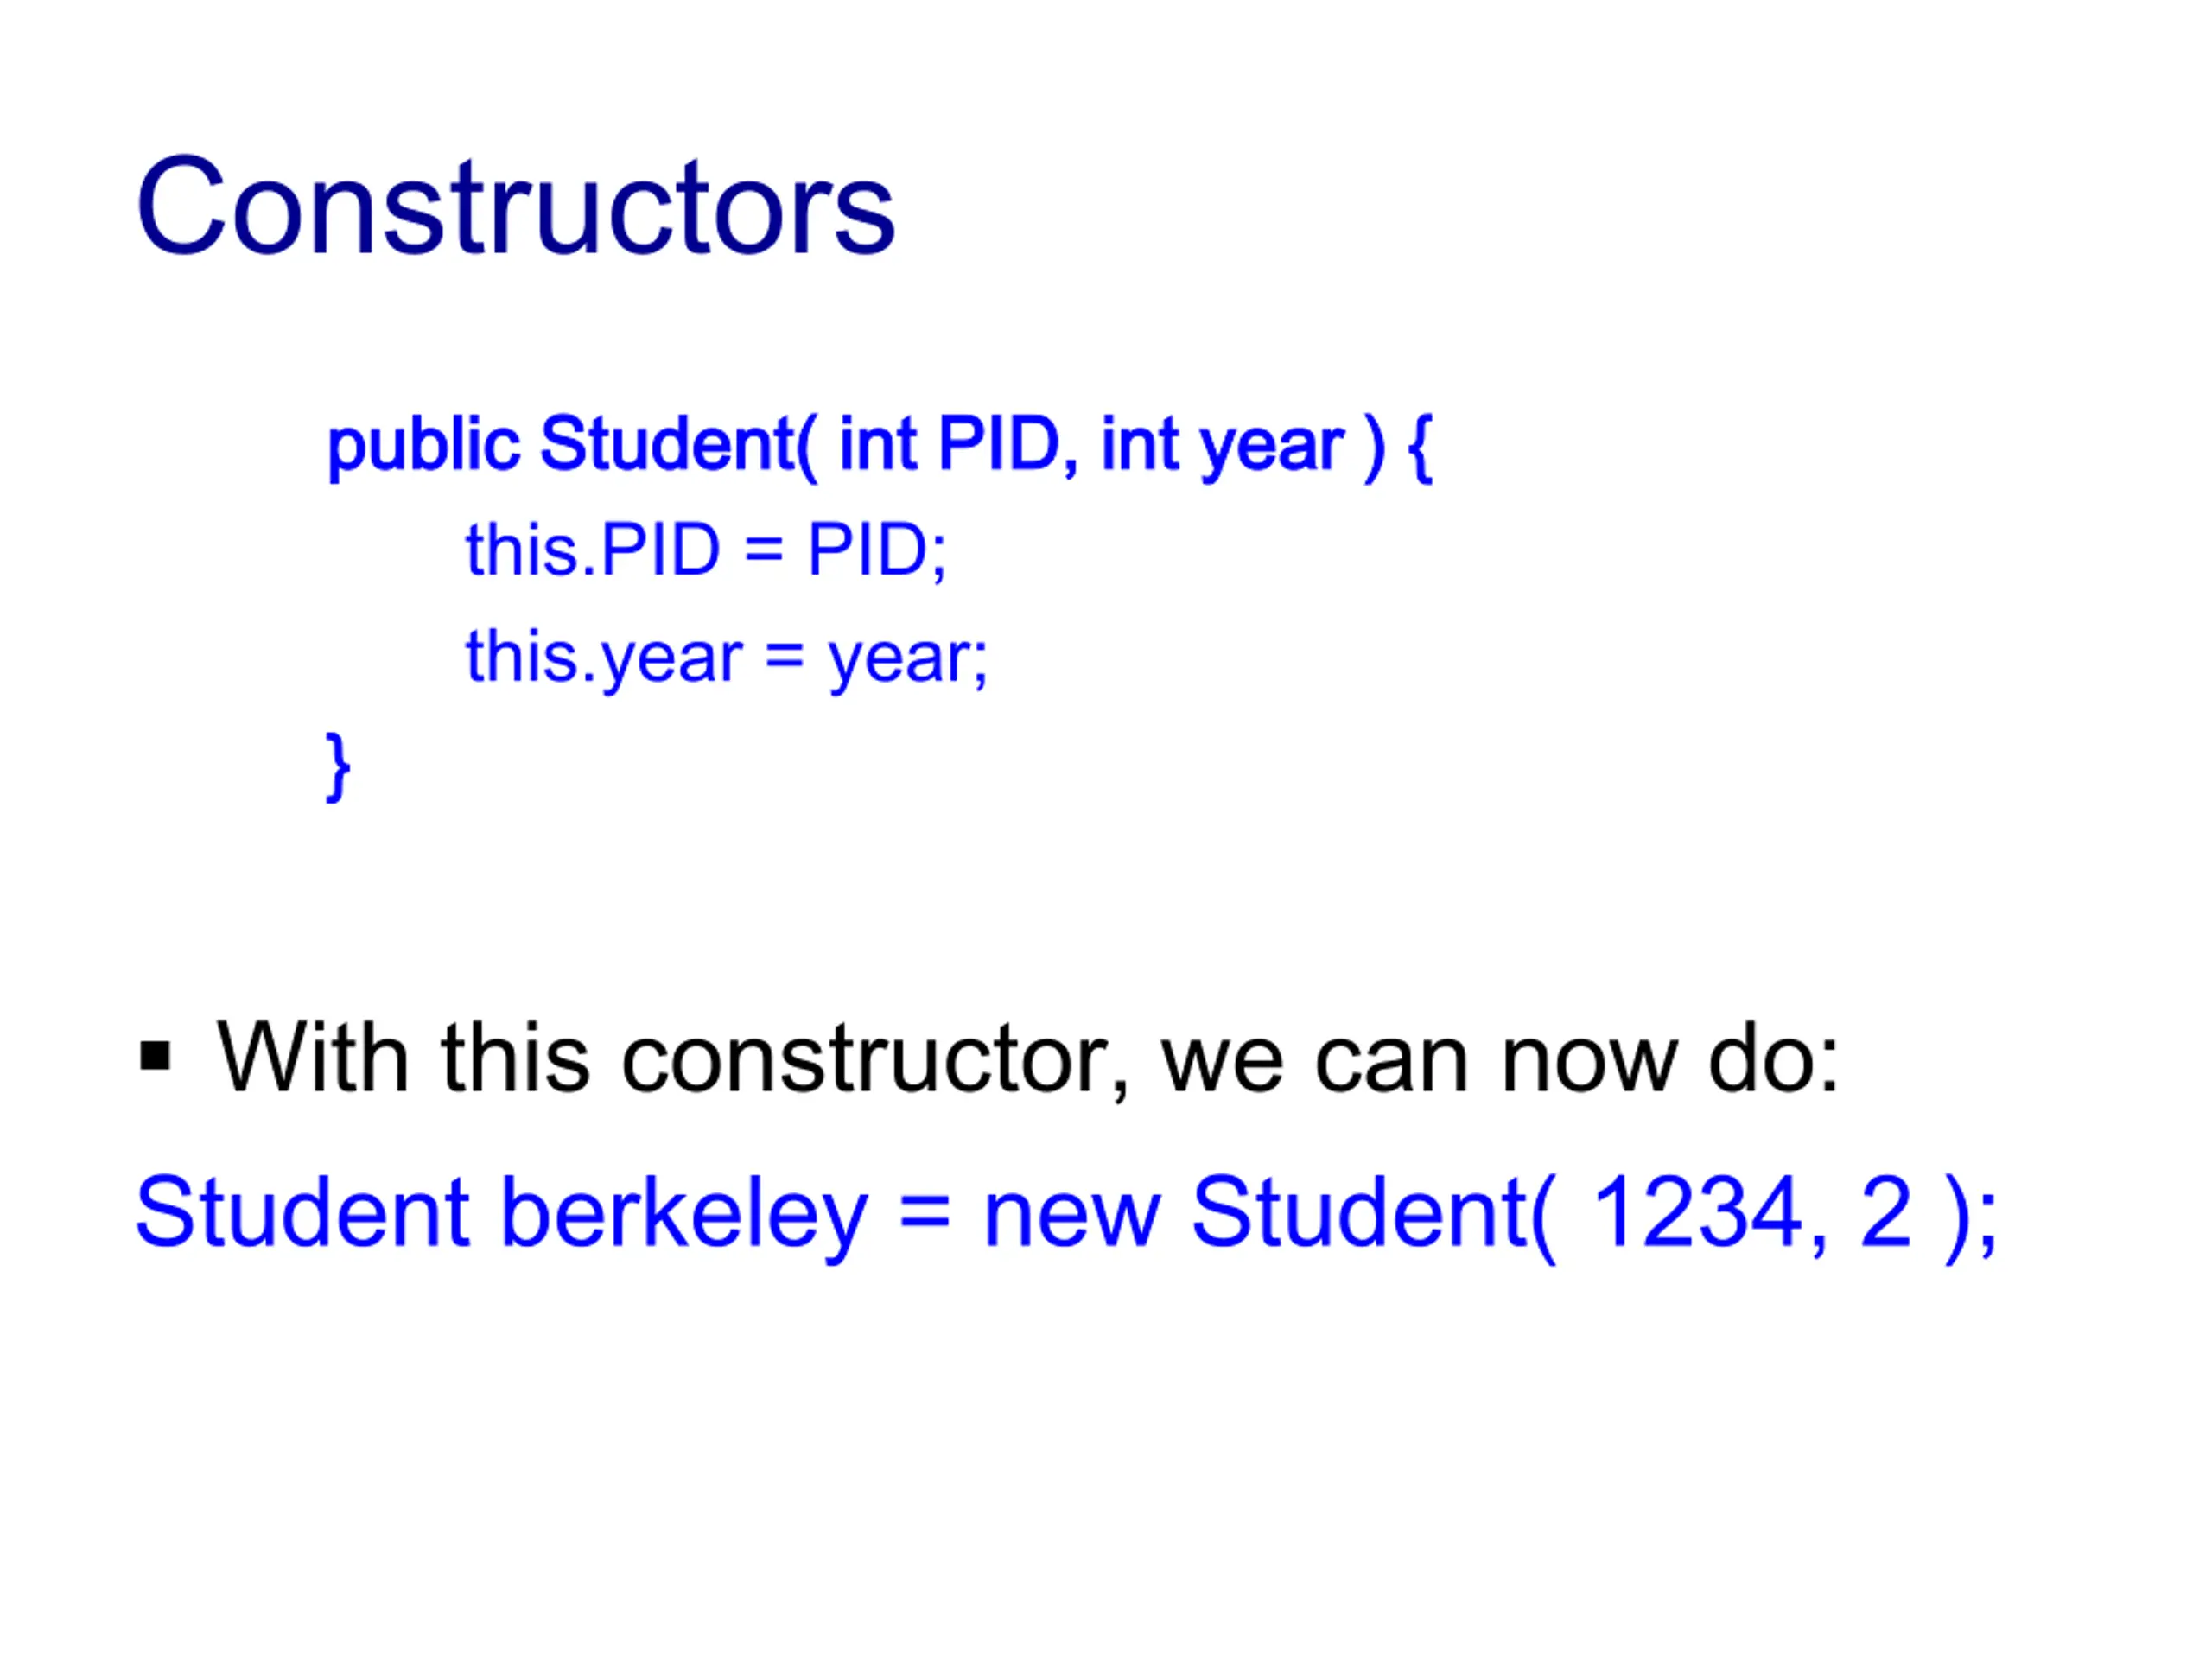Click "this.PID" in the constructor body
This screenshot has height=1659, width=2212.
tap(593, 550)
